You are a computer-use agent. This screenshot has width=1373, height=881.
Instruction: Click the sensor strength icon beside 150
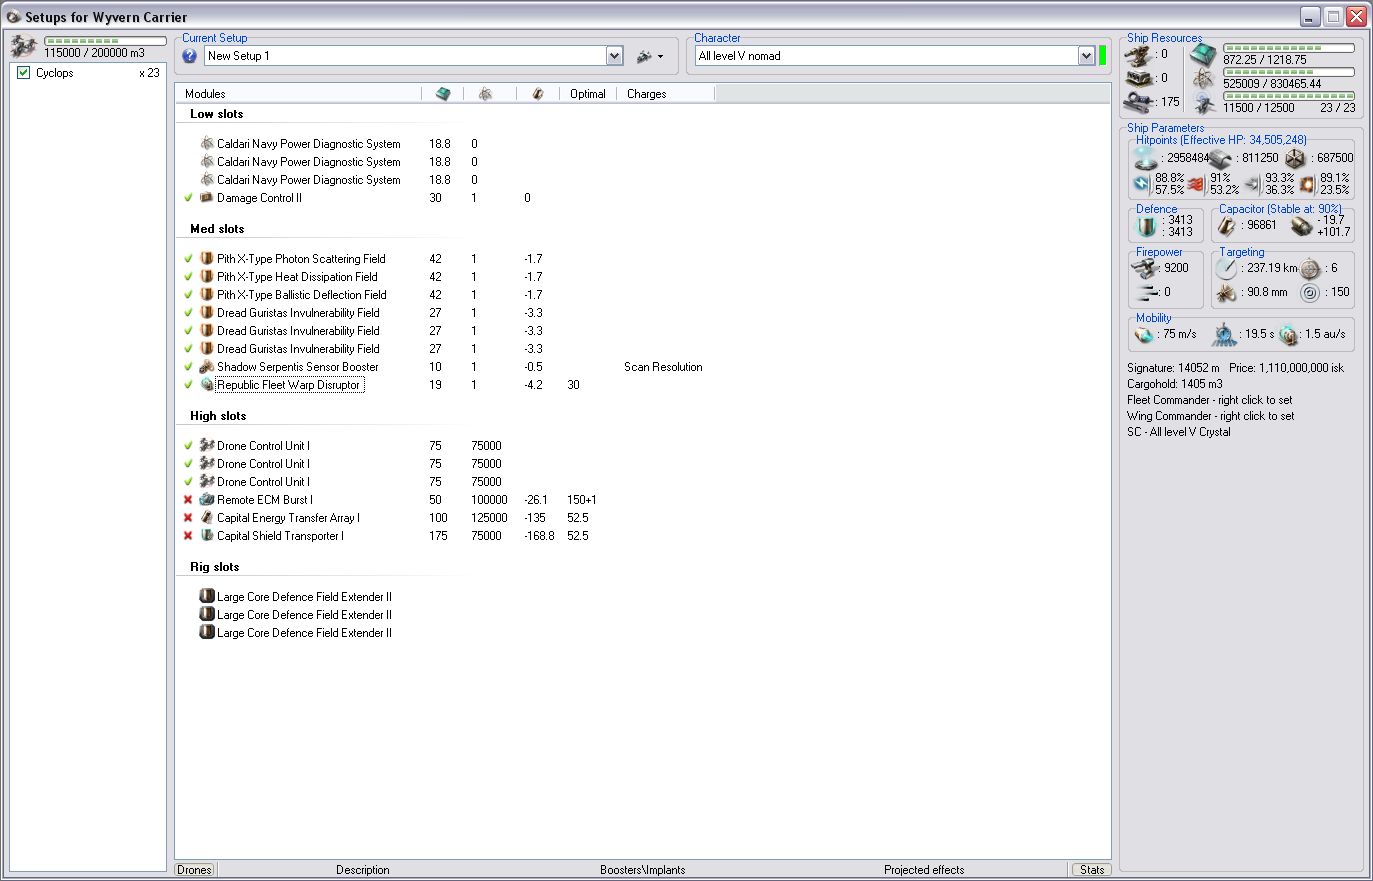pos(1310,293)
